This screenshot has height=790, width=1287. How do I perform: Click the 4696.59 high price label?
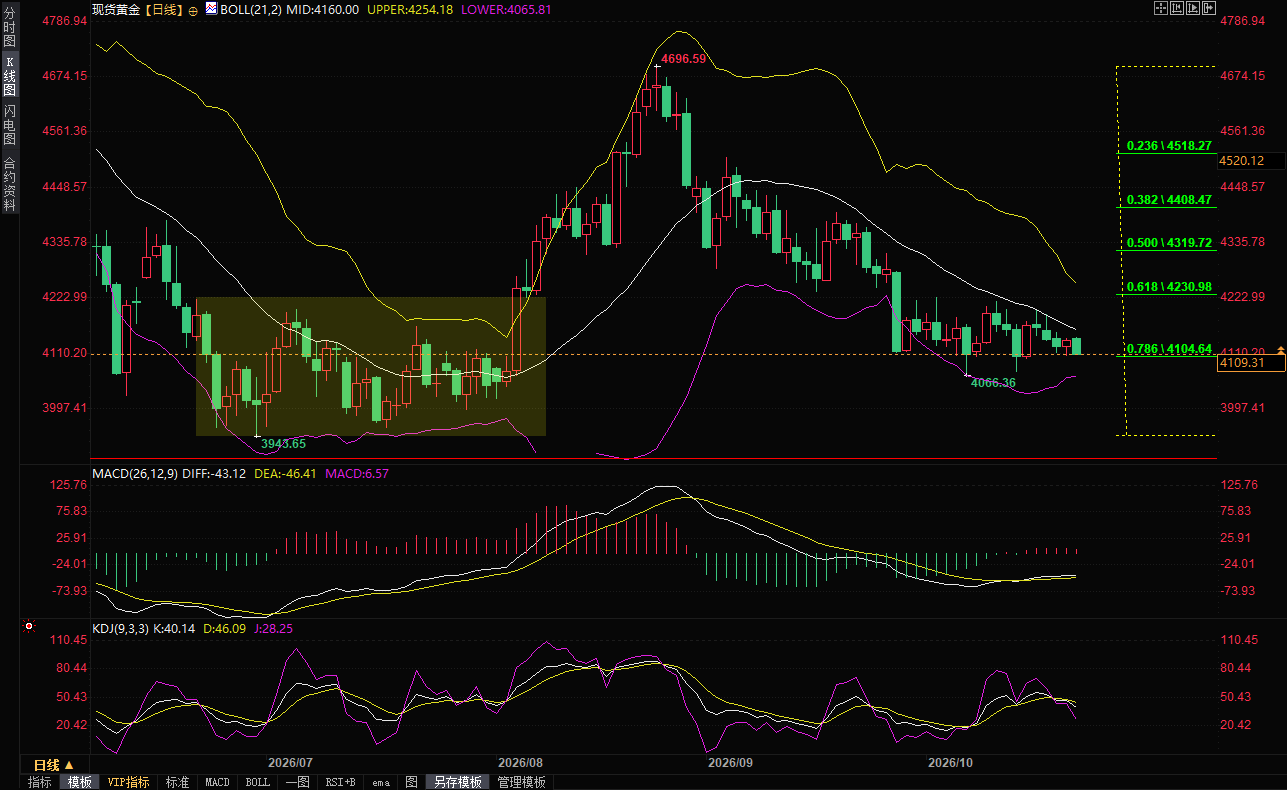coord(683,59)
